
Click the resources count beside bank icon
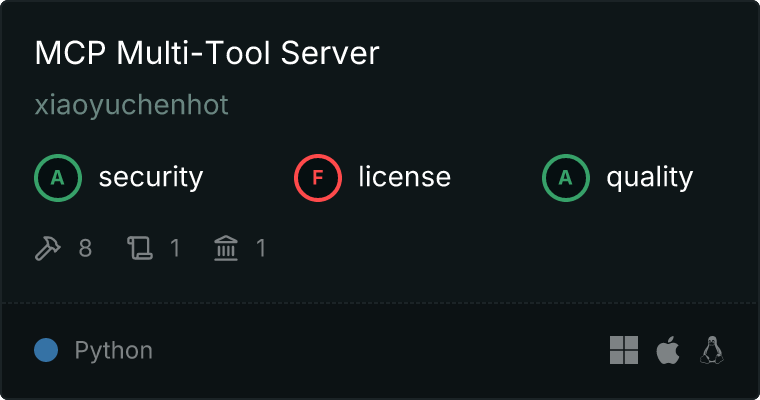click(x=261, y=248)
